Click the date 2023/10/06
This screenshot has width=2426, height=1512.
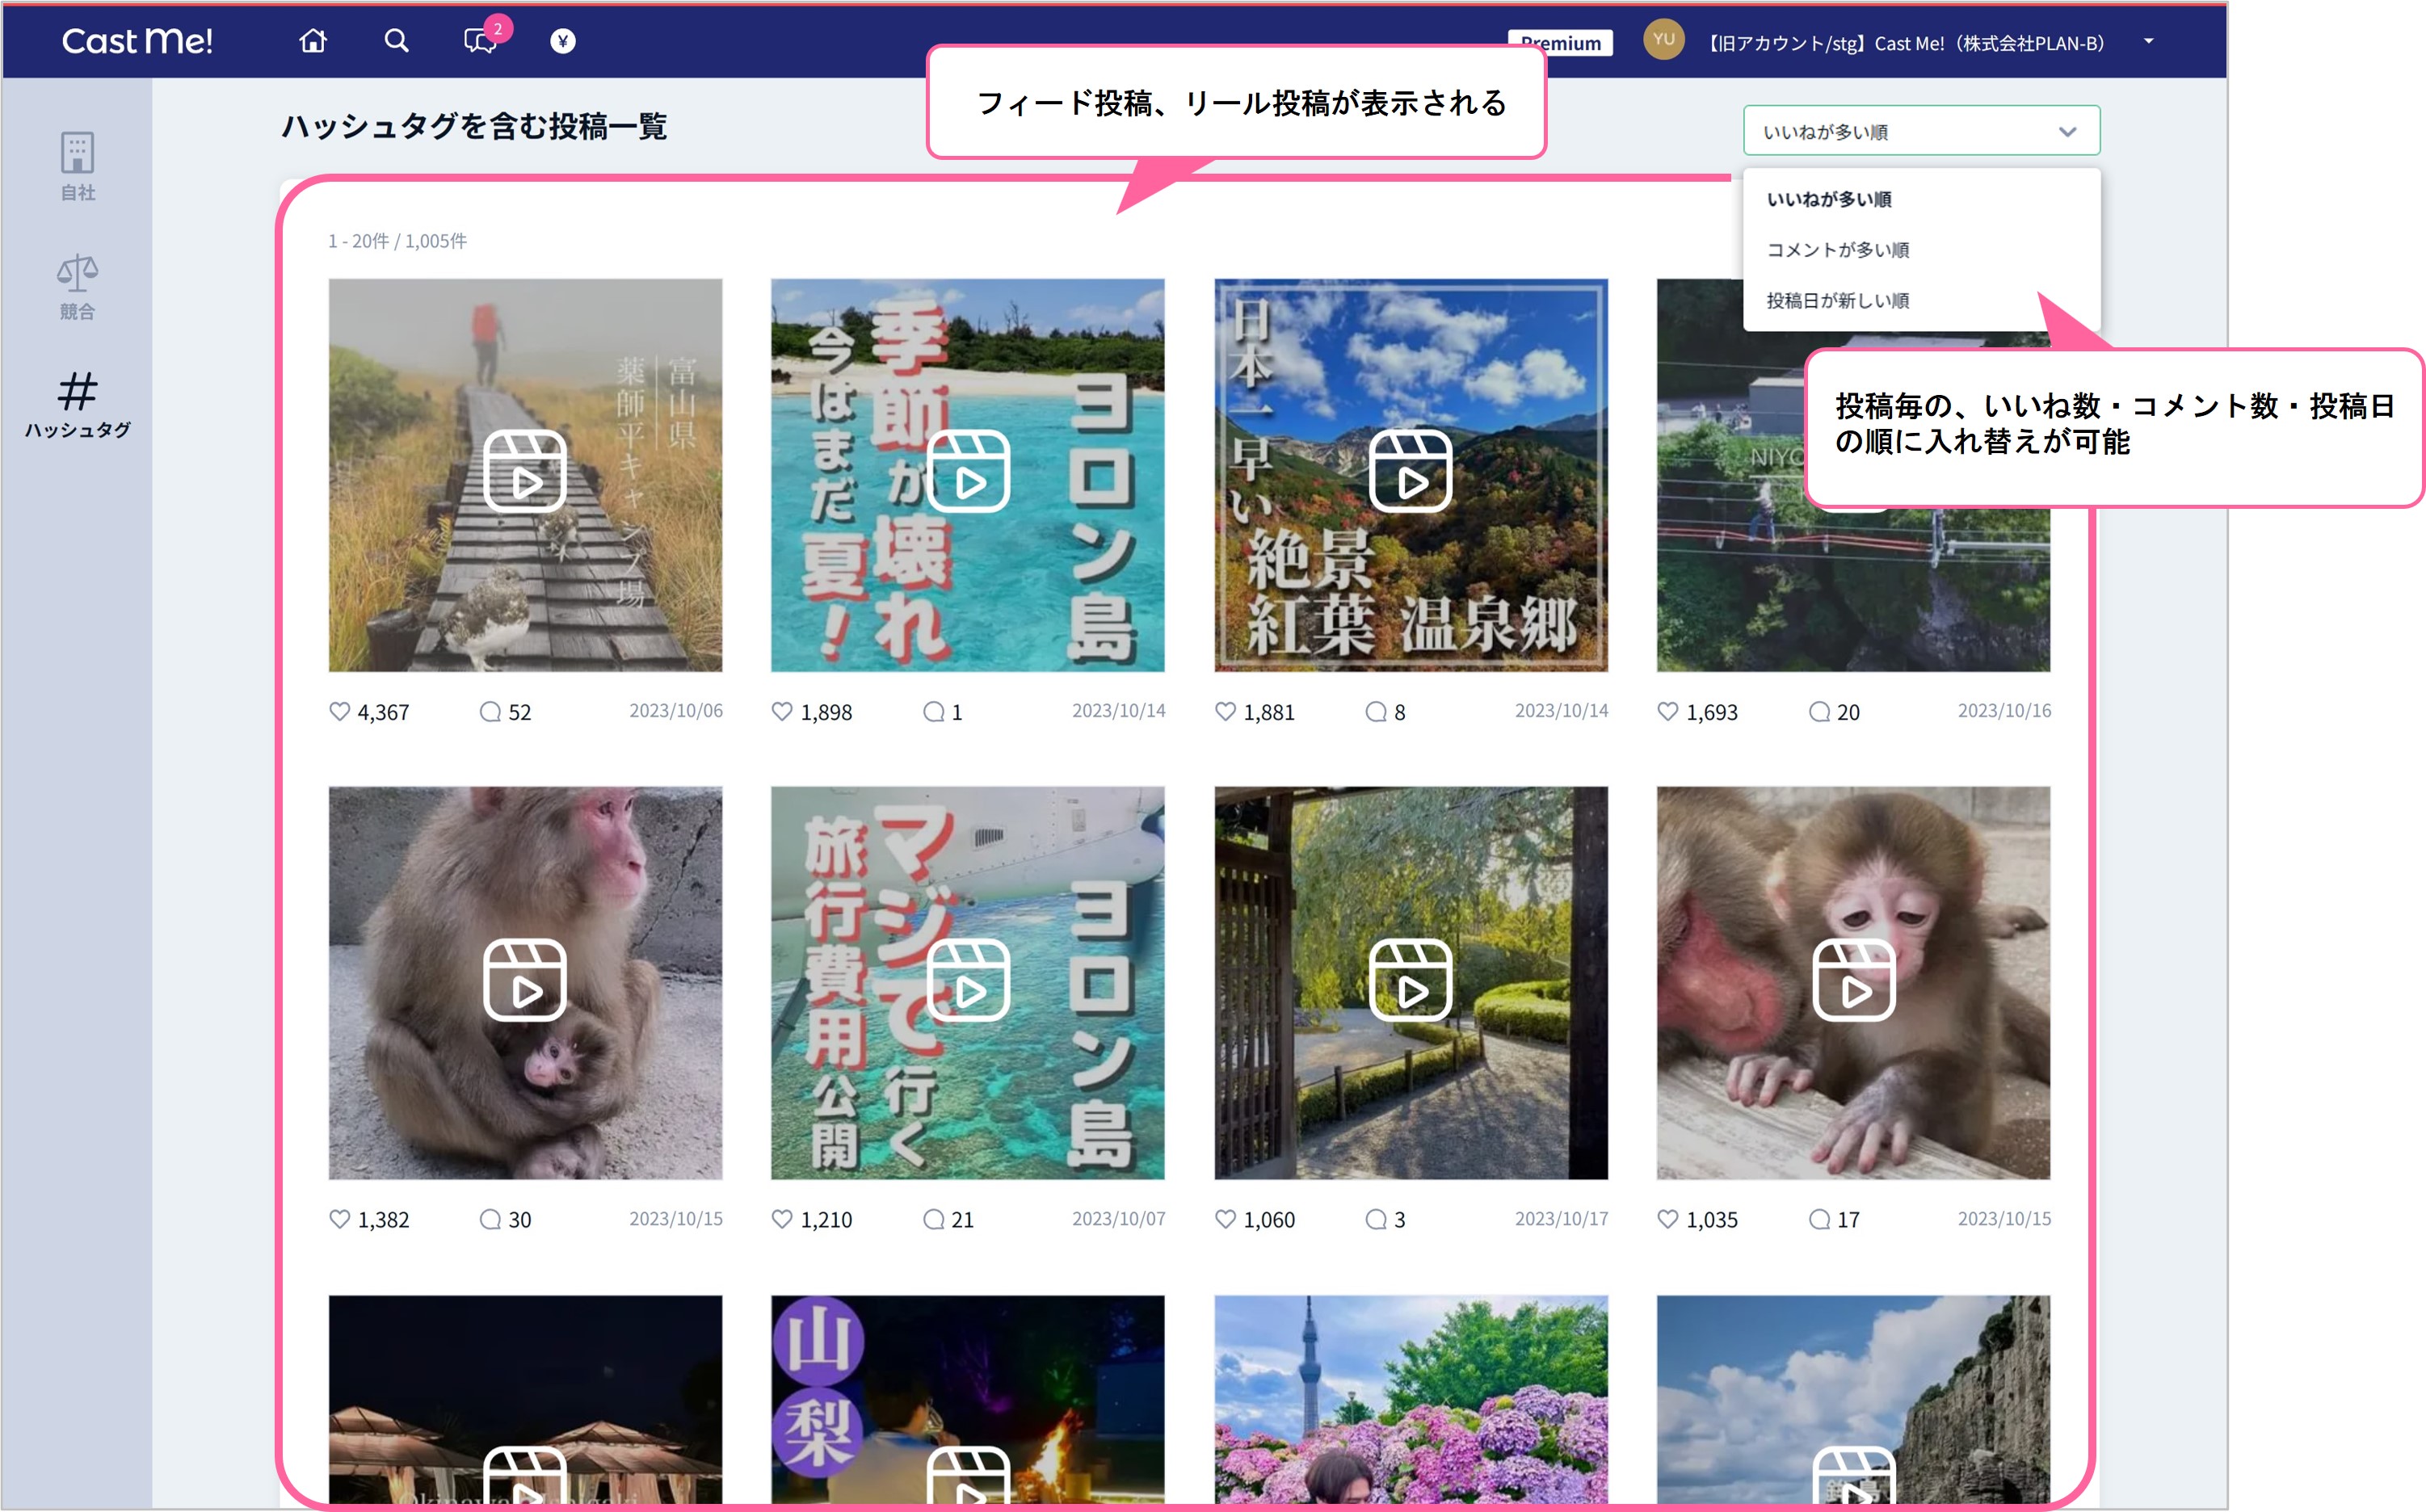tap(676, 711)
